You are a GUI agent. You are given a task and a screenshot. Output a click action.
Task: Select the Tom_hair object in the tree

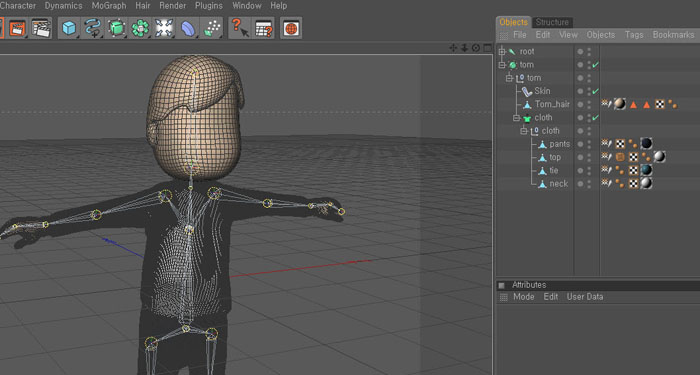coord(552,104)
